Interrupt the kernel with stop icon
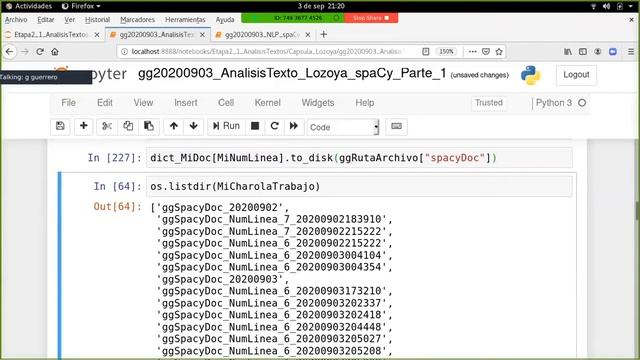This screenshot has width=640, height=360. click(x=255, y=126)
